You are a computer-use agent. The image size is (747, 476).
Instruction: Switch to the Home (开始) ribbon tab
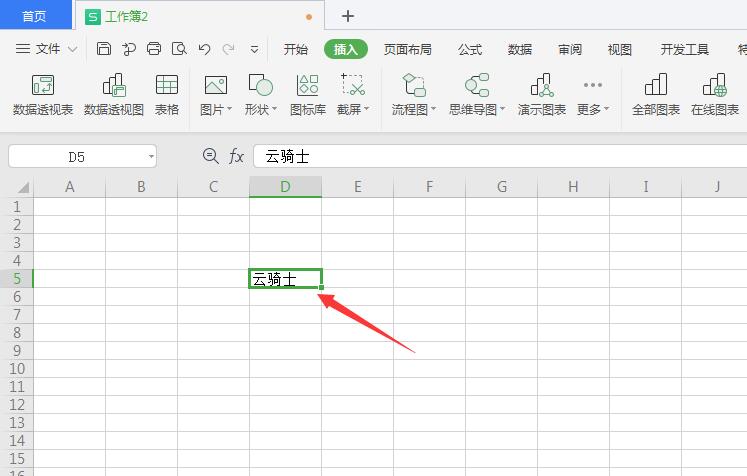295,49
